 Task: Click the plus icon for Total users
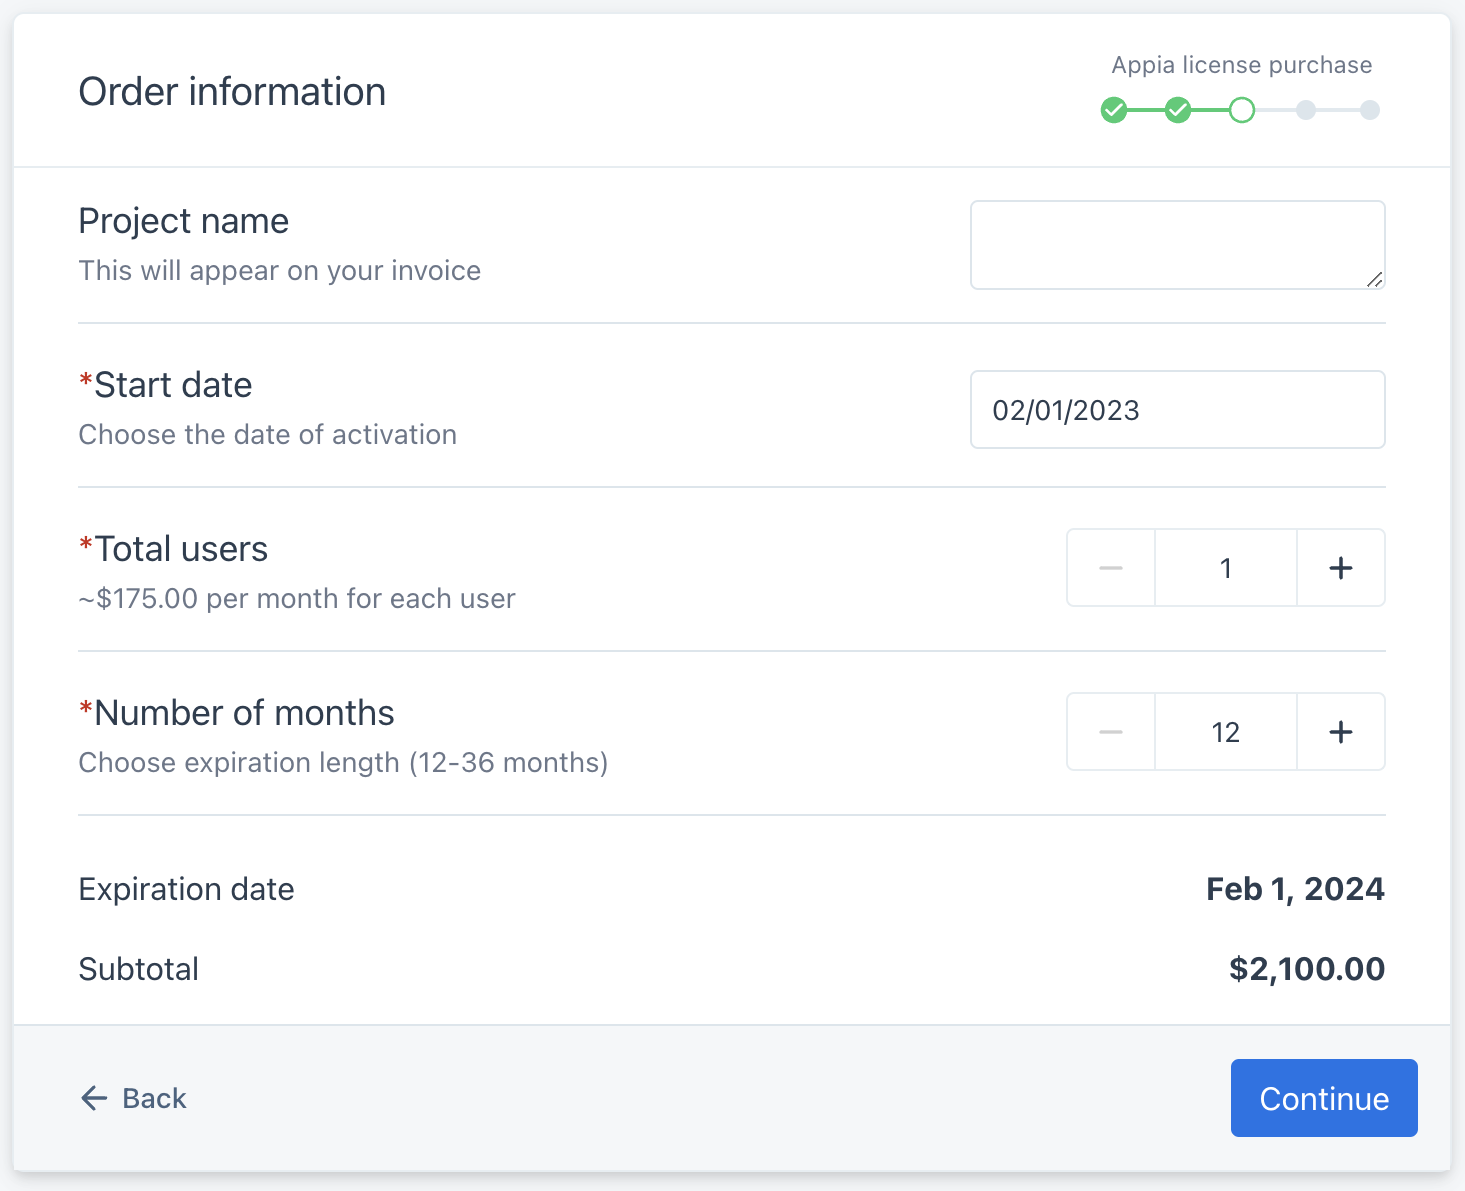point(1340,568)
